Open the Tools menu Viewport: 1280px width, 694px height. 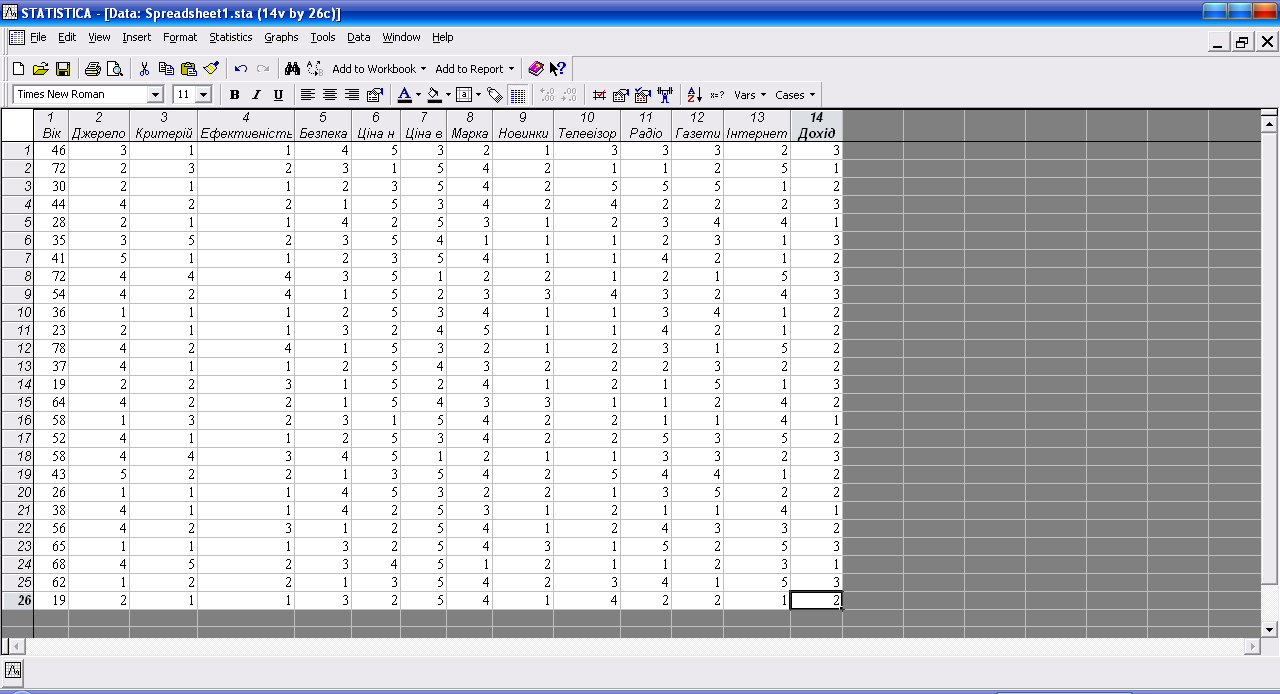(323, 37)
